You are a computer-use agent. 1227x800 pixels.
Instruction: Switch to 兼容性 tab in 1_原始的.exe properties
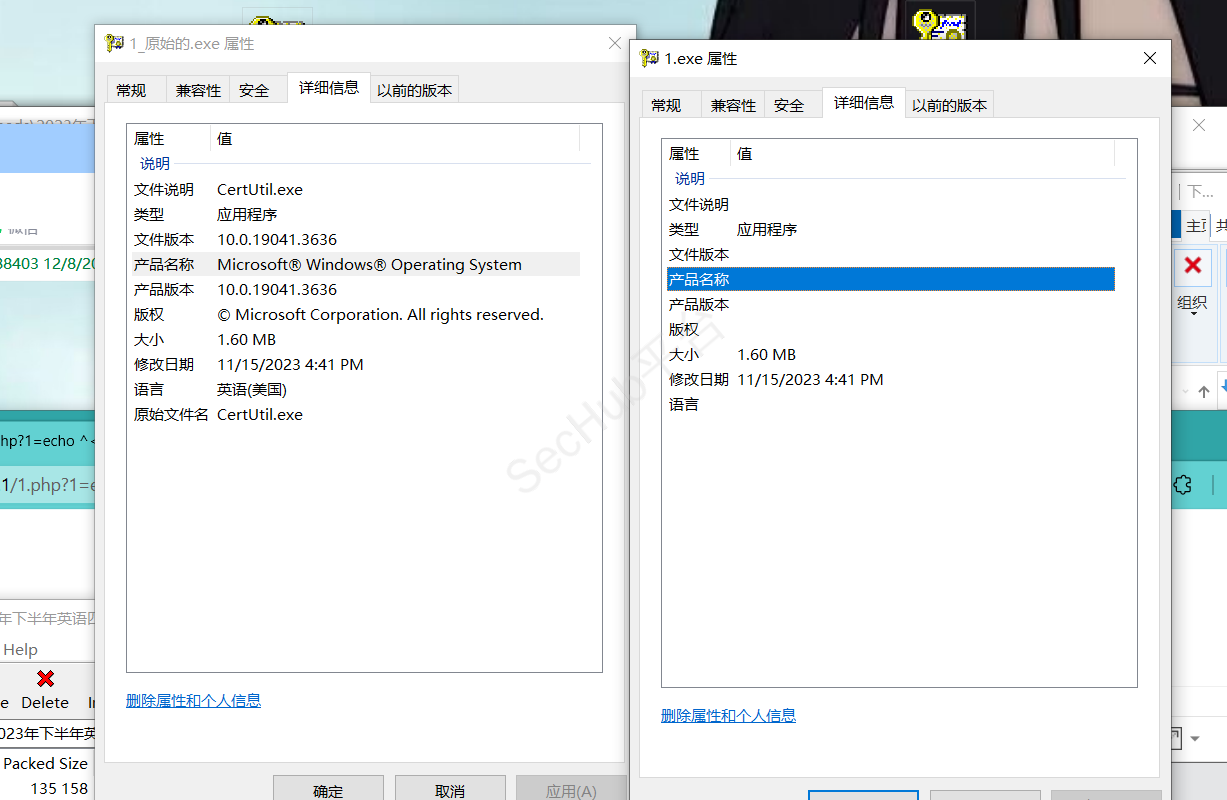pyautogui.click(x=198, y=90)
